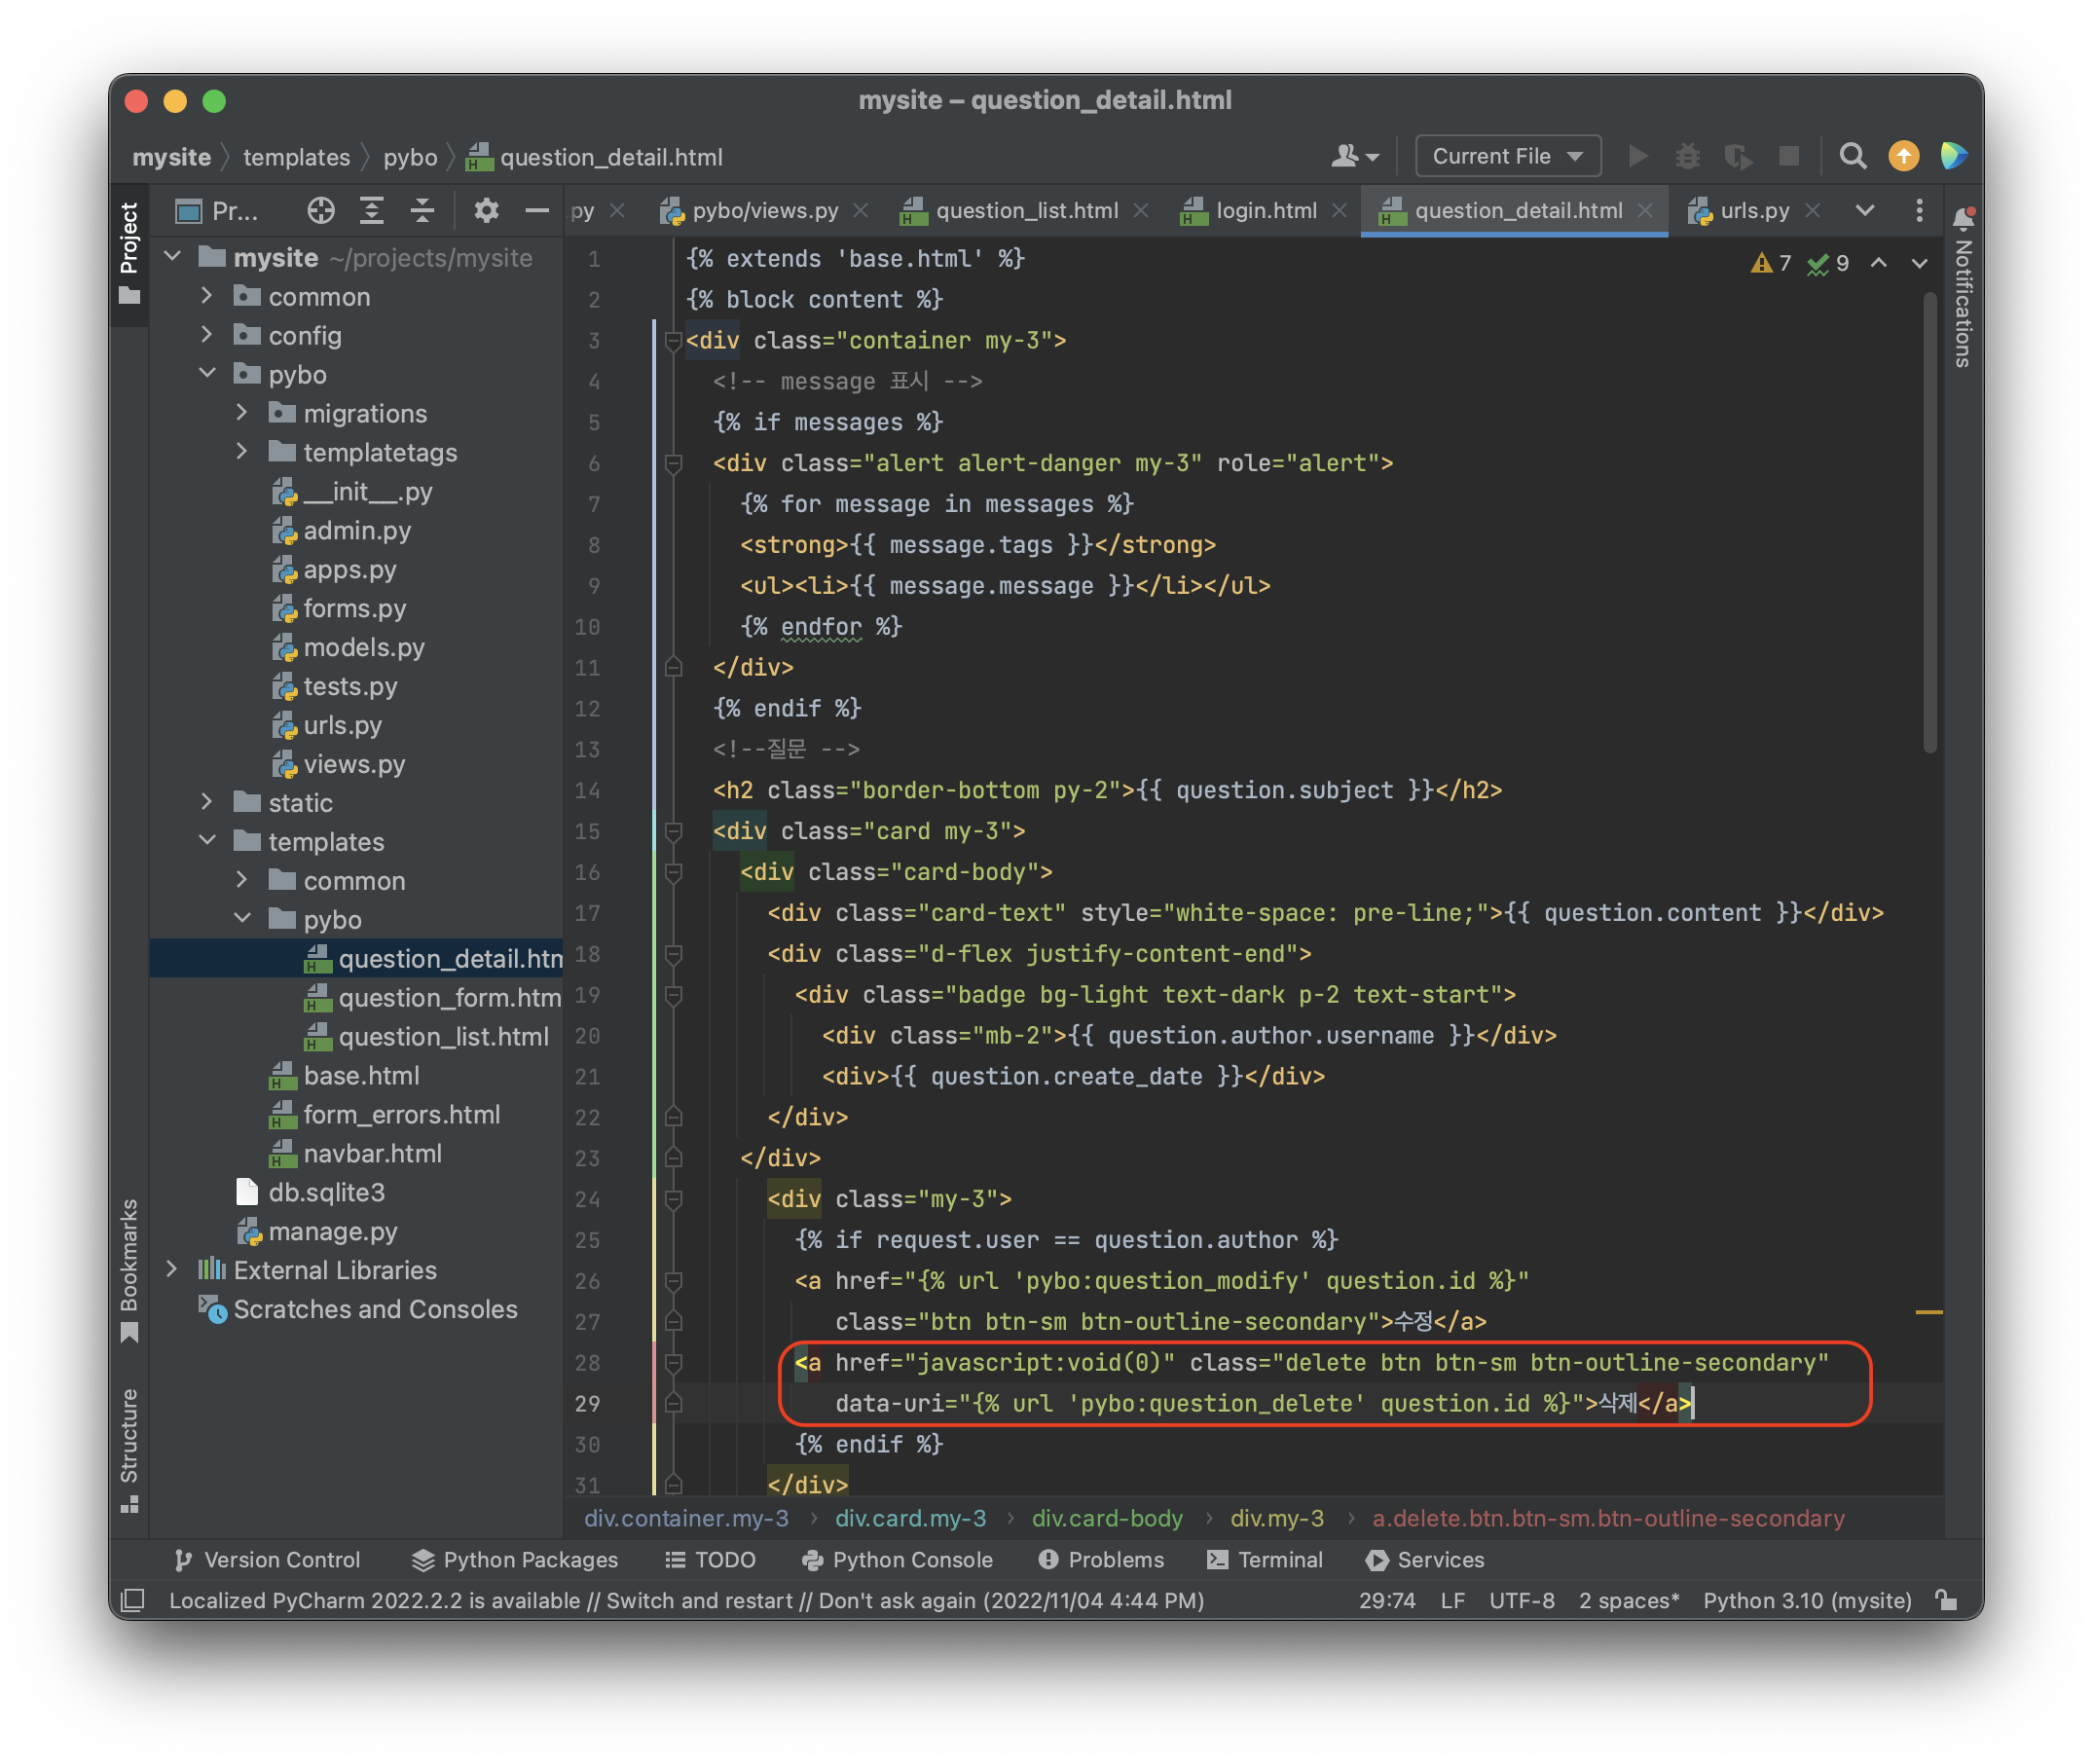Screen dimensions: 2093x1764
Task: Expand the migrations folder
Action: pos(242,413)
